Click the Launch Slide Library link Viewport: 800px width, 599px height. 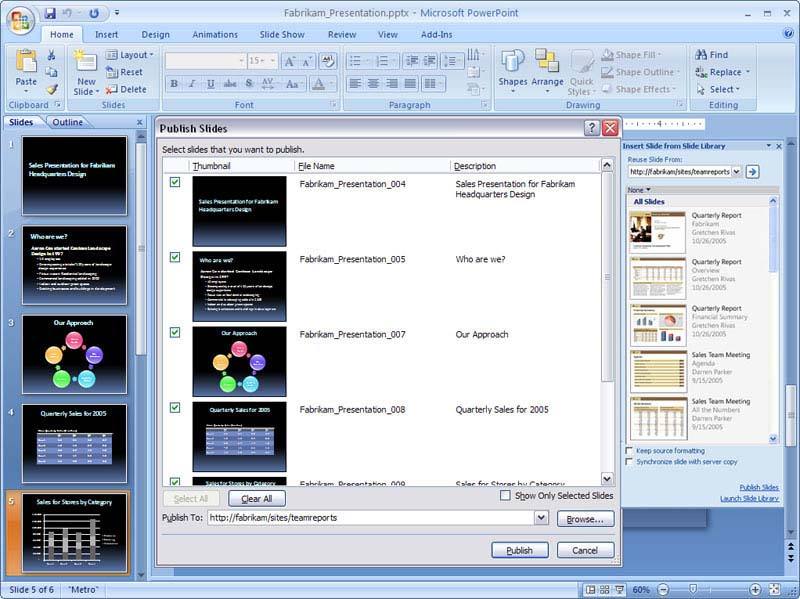point(749,498)
